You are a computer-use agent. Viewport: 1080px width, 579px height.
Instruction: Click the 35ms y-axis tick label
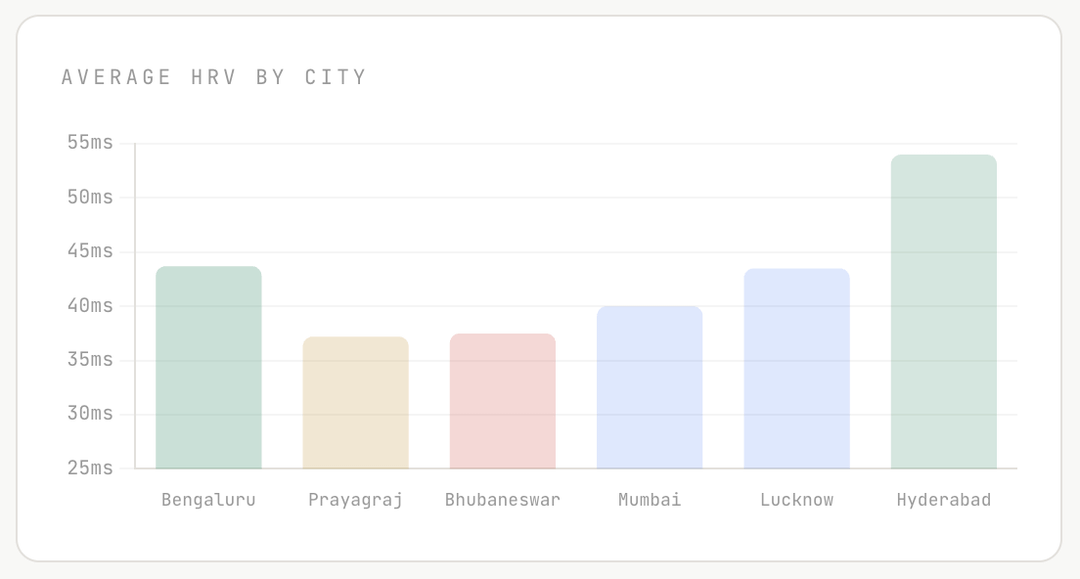[90, 360]
